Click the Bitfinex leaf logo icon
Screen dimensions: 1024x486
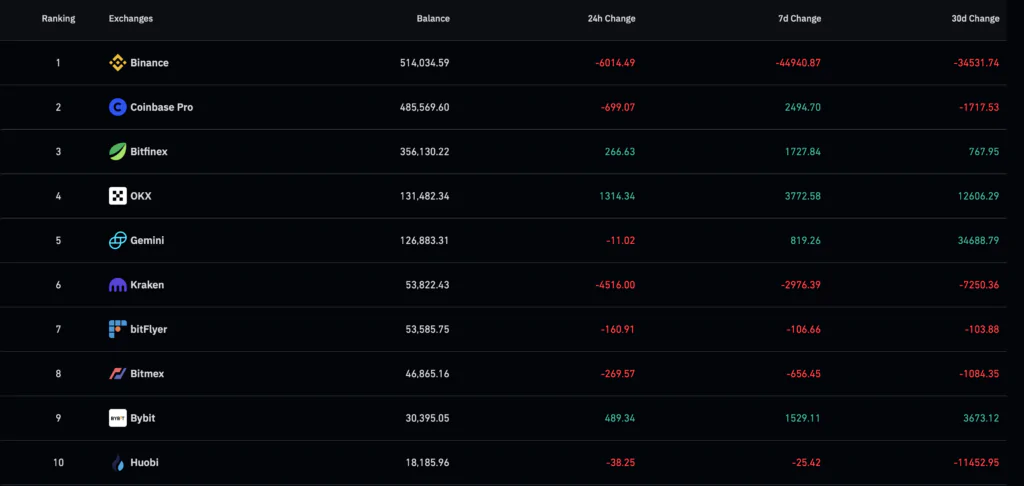coord(118,152)
